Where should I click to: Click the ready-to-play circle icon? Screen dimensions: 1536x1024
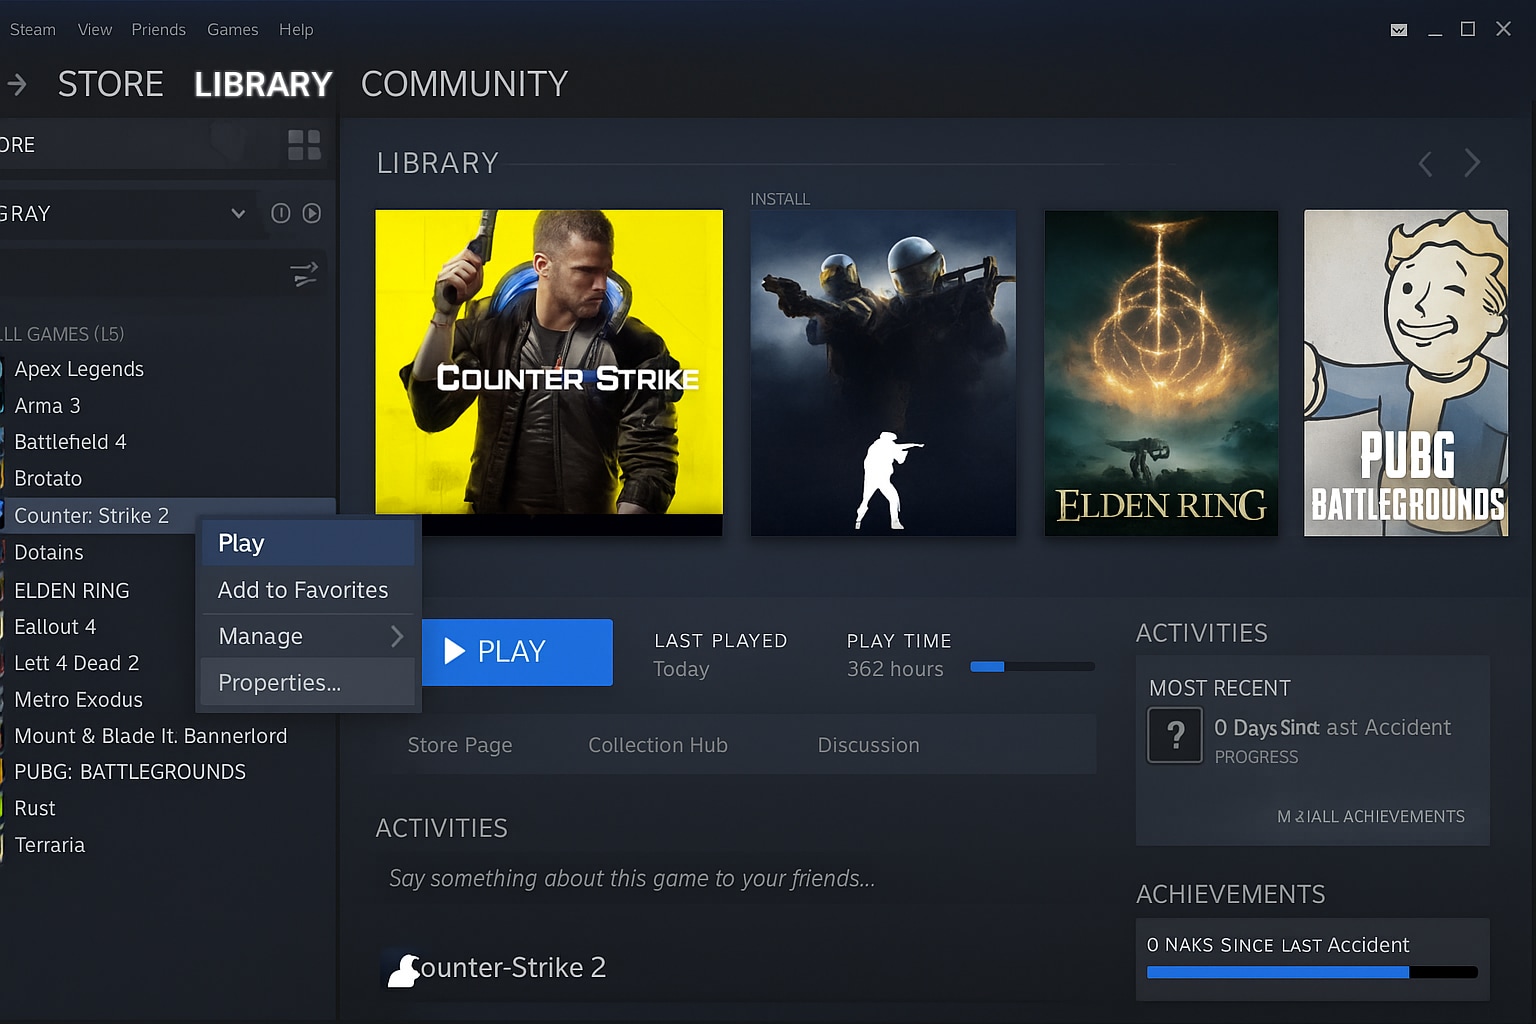pos(312,213)
